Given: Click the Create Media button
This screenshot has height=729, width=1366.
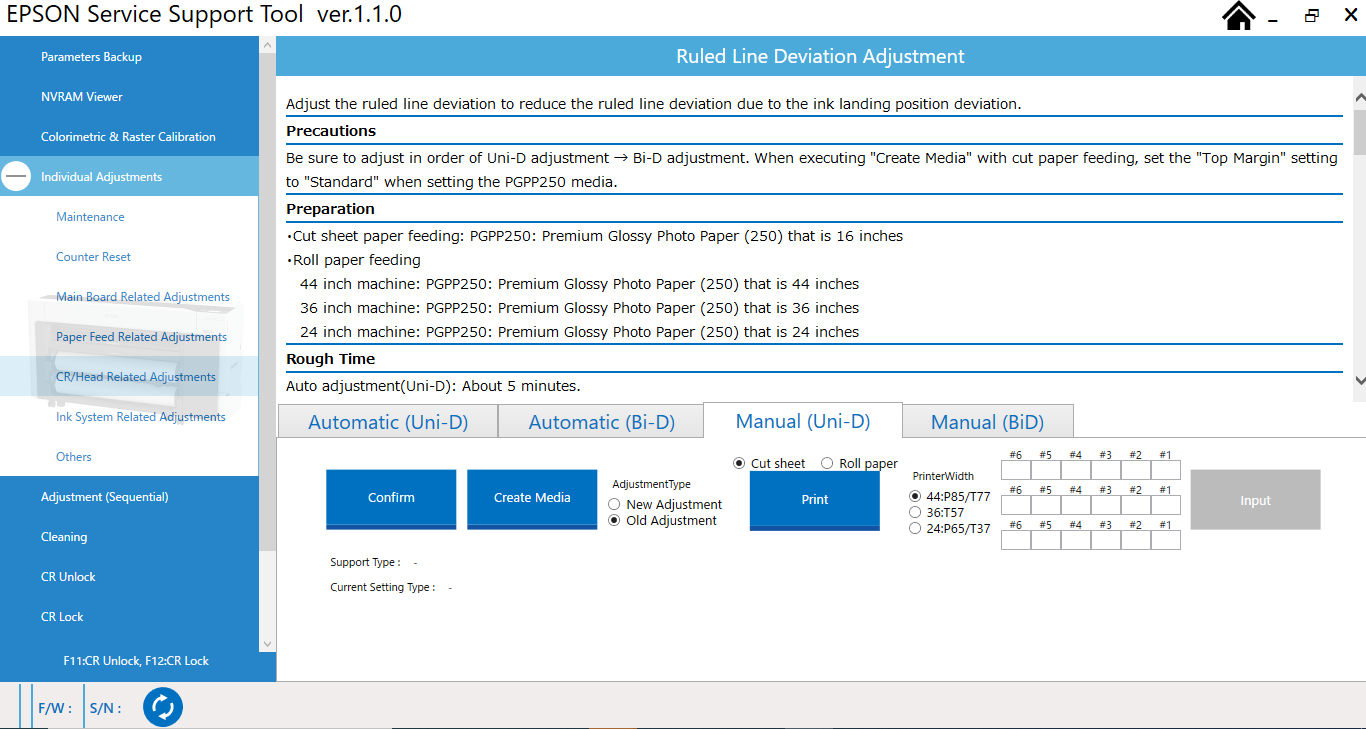Looking at the screenshot, I should coord(532,499).
